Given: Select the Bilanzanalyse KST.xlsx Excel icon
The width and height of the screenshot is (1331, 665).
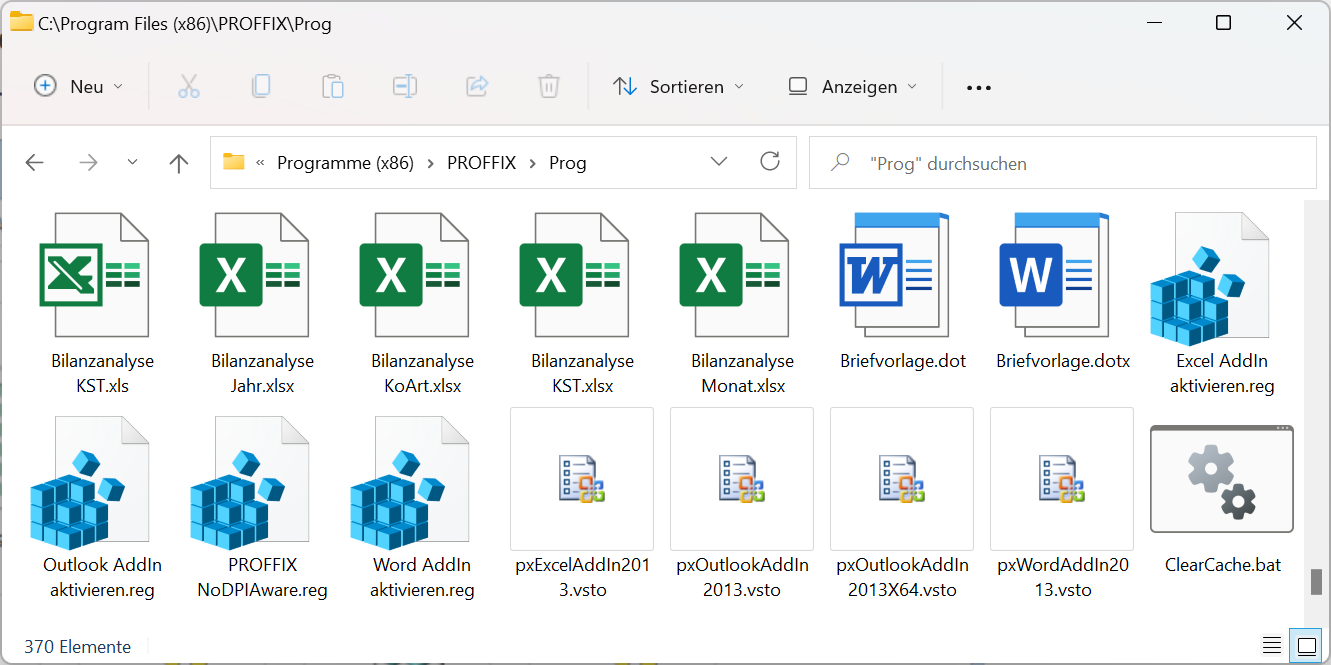Looking at the screenshot, I should coord(574,274).
